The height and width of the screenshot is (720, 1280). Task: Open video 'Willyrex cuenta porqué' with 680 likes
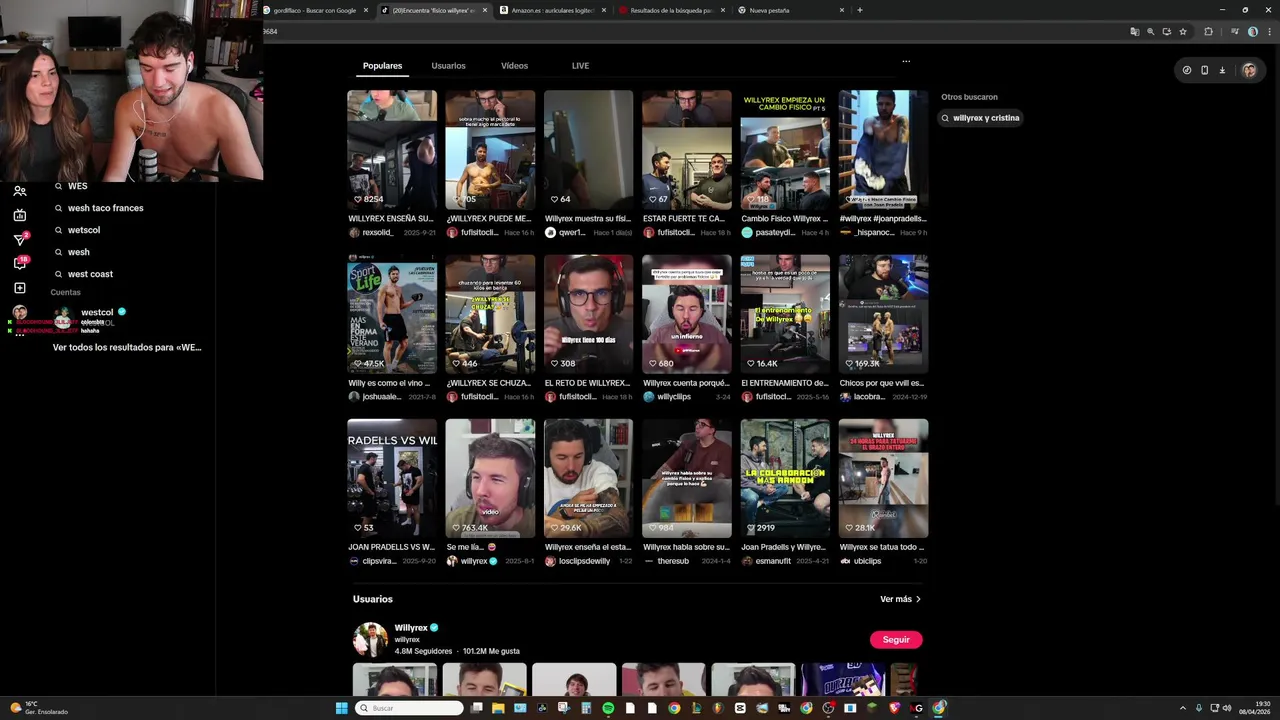(687, 314)
